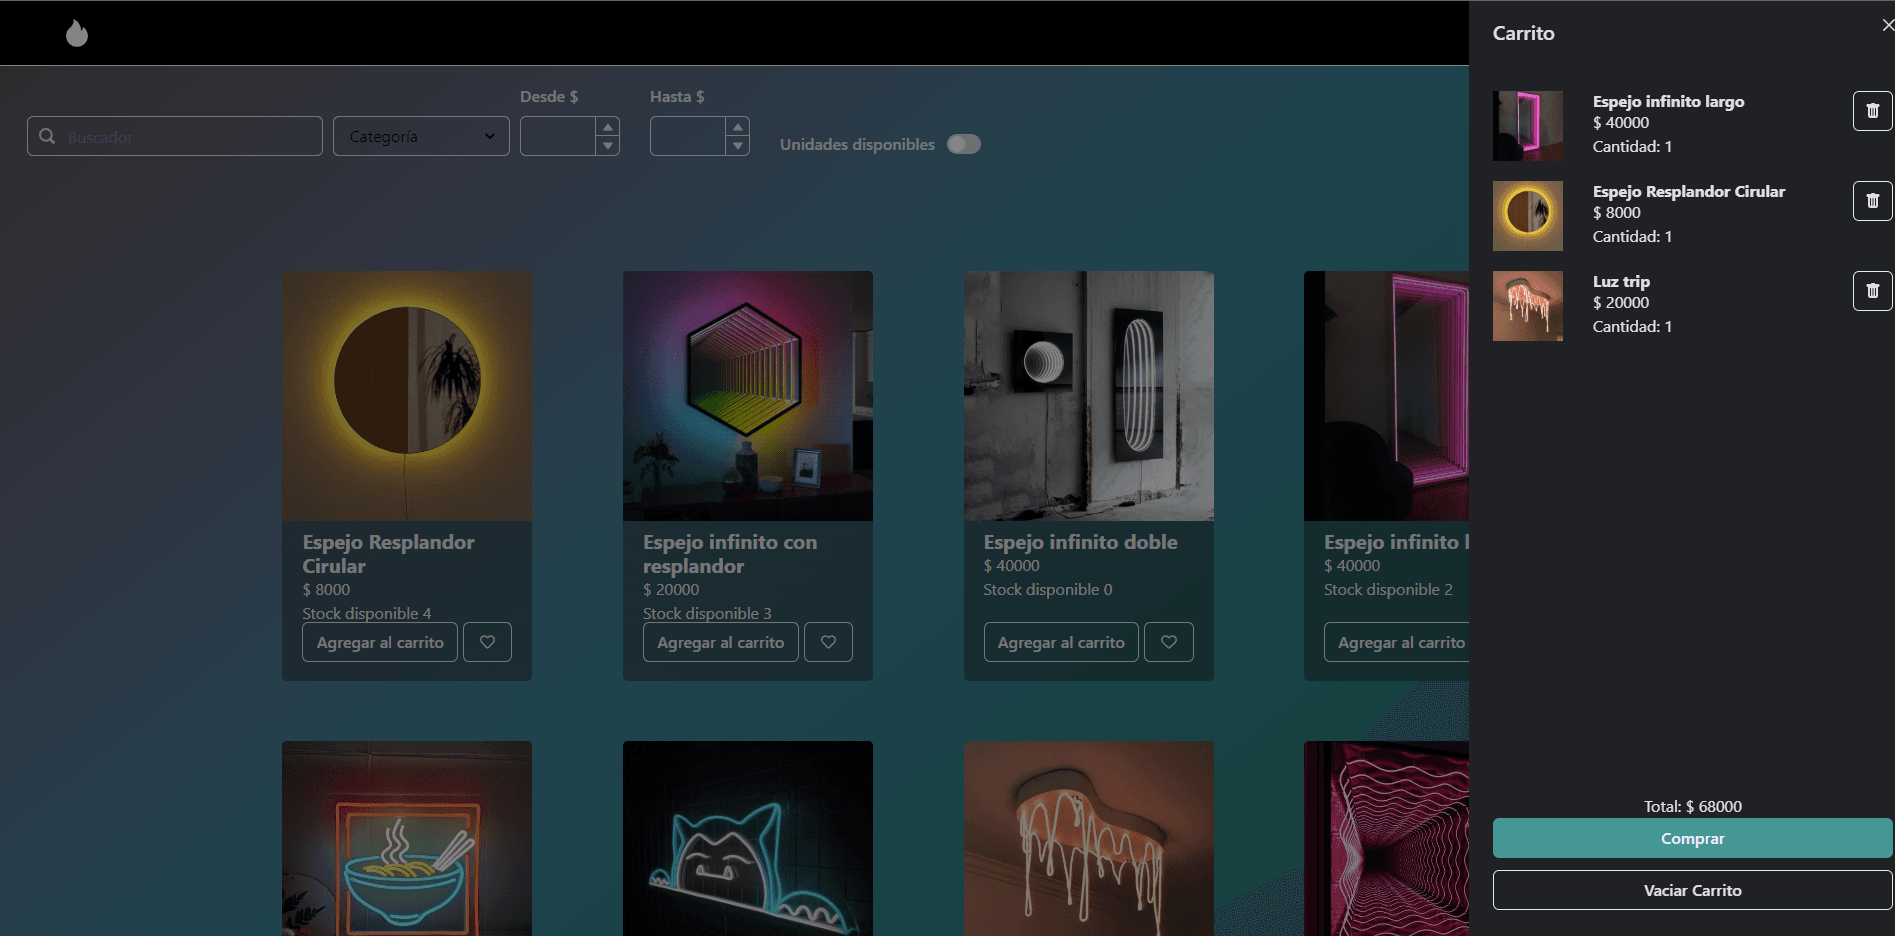The image size is (1895, 936).
Task: Open the pink wavy tunnel product image
Action: pos(1387,838)
